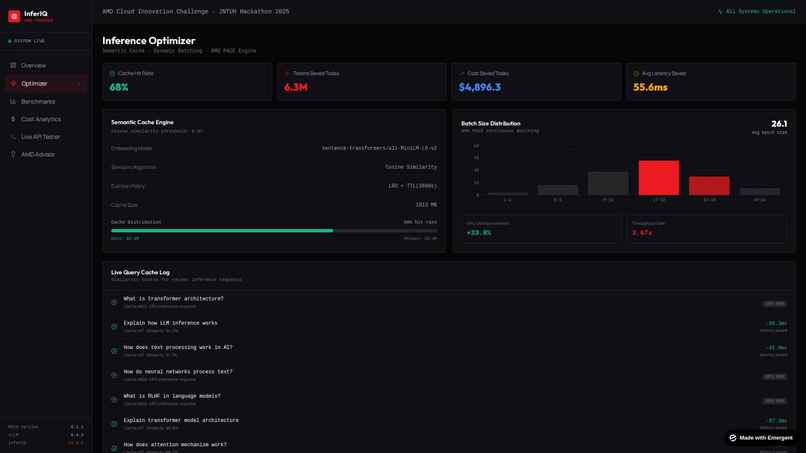Click the bright red bar in the batch size chart
This screenshot has height=453, width=806.
(658, 178)
